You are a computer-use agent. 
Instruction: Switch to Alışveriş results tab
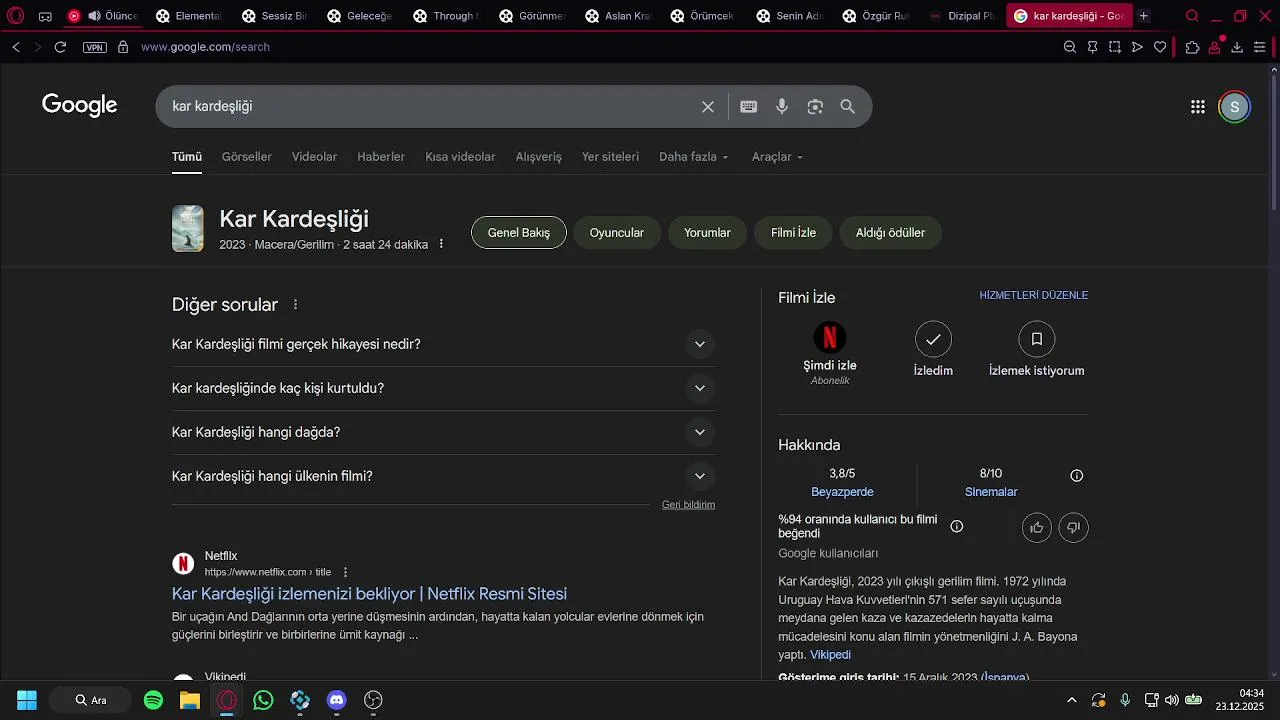[539, 157]
